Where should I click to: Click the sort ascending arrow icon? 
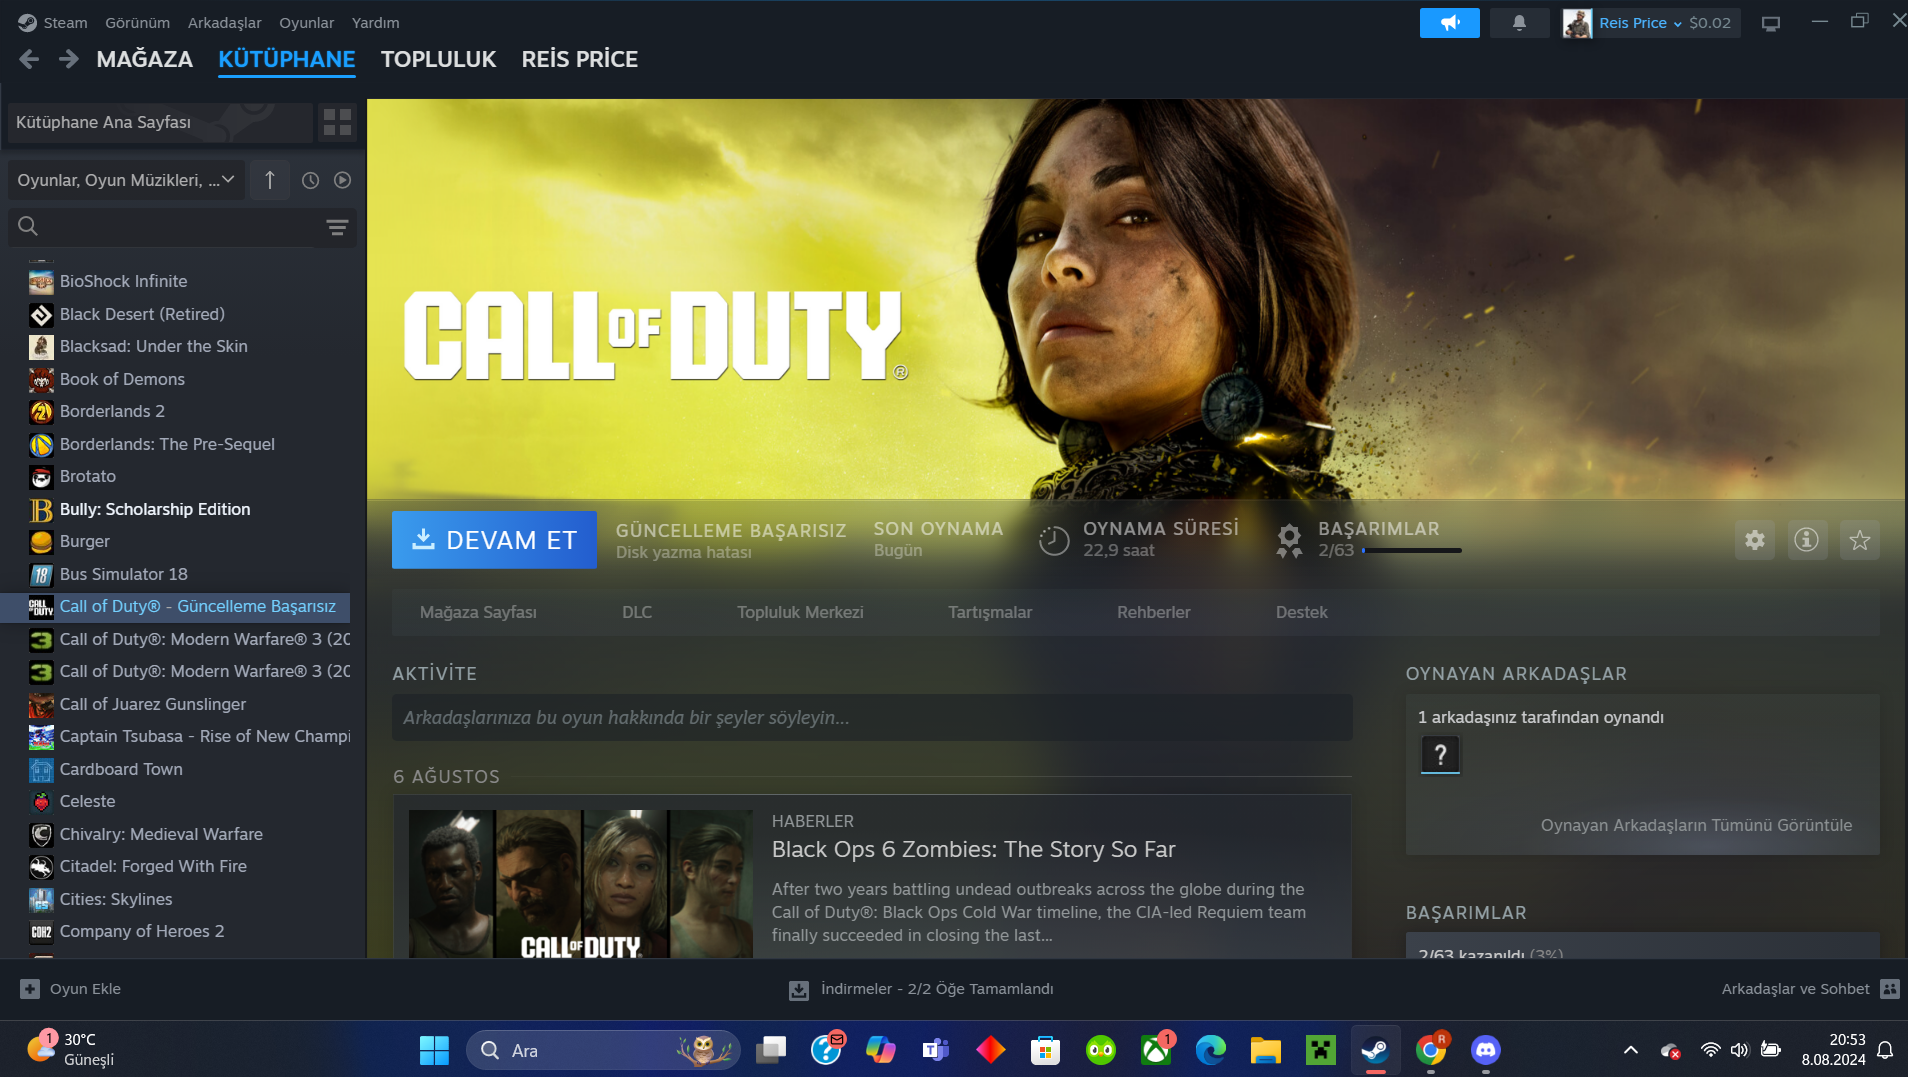click(269, 180)
